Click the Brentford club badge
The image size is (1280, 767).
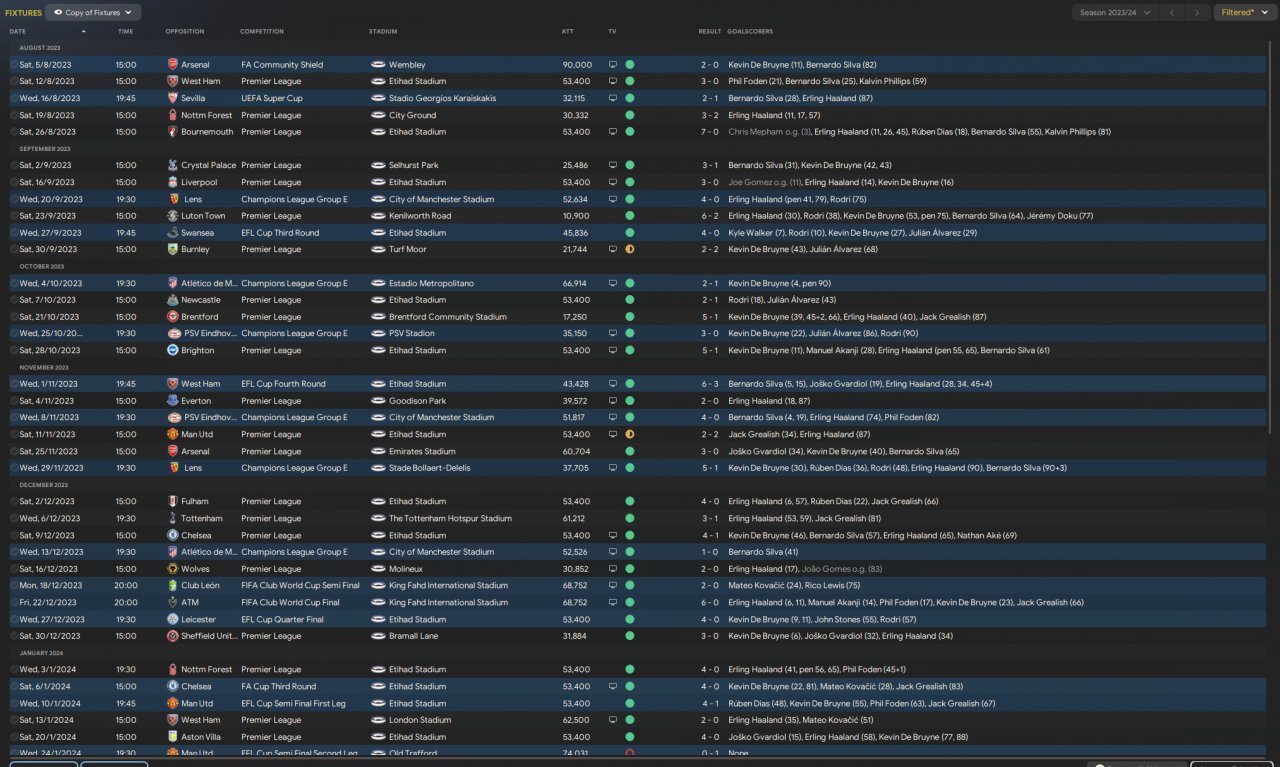tap(173, 317)
